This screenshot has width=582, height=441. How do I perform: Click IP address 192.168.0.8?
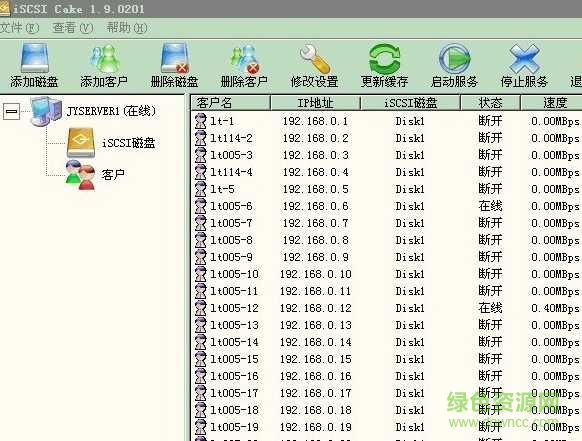coord(315,241)
